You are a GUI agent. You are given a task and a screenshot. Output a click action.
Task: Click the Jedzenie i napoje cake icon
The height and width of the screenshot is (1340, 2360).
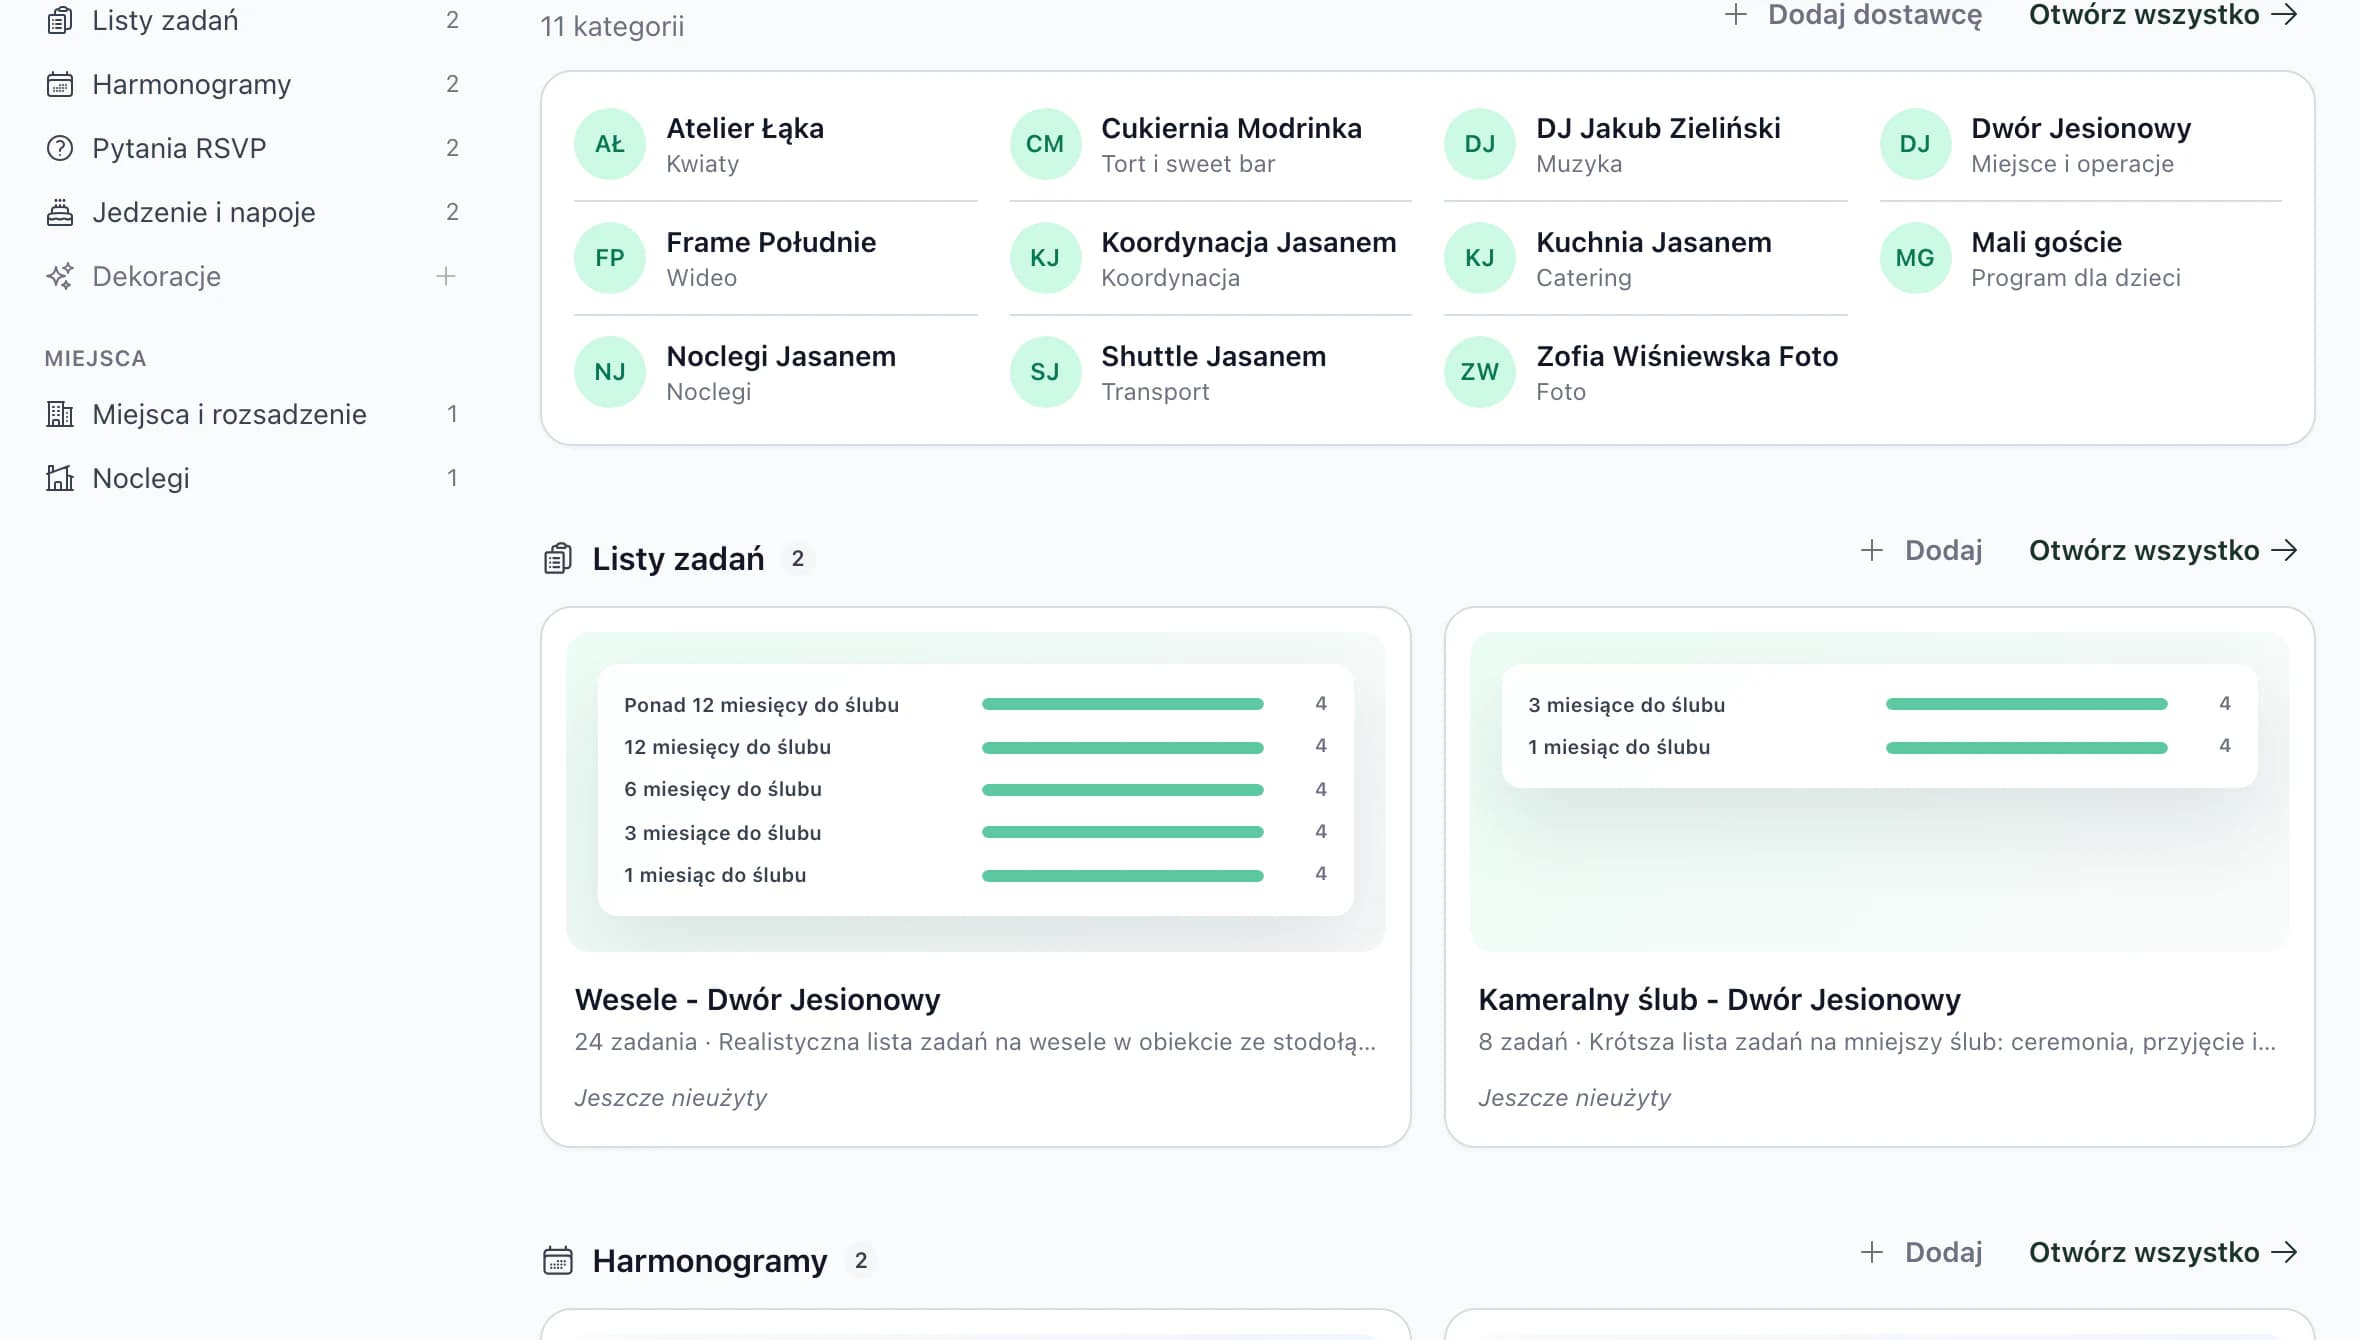coord(60,212)
